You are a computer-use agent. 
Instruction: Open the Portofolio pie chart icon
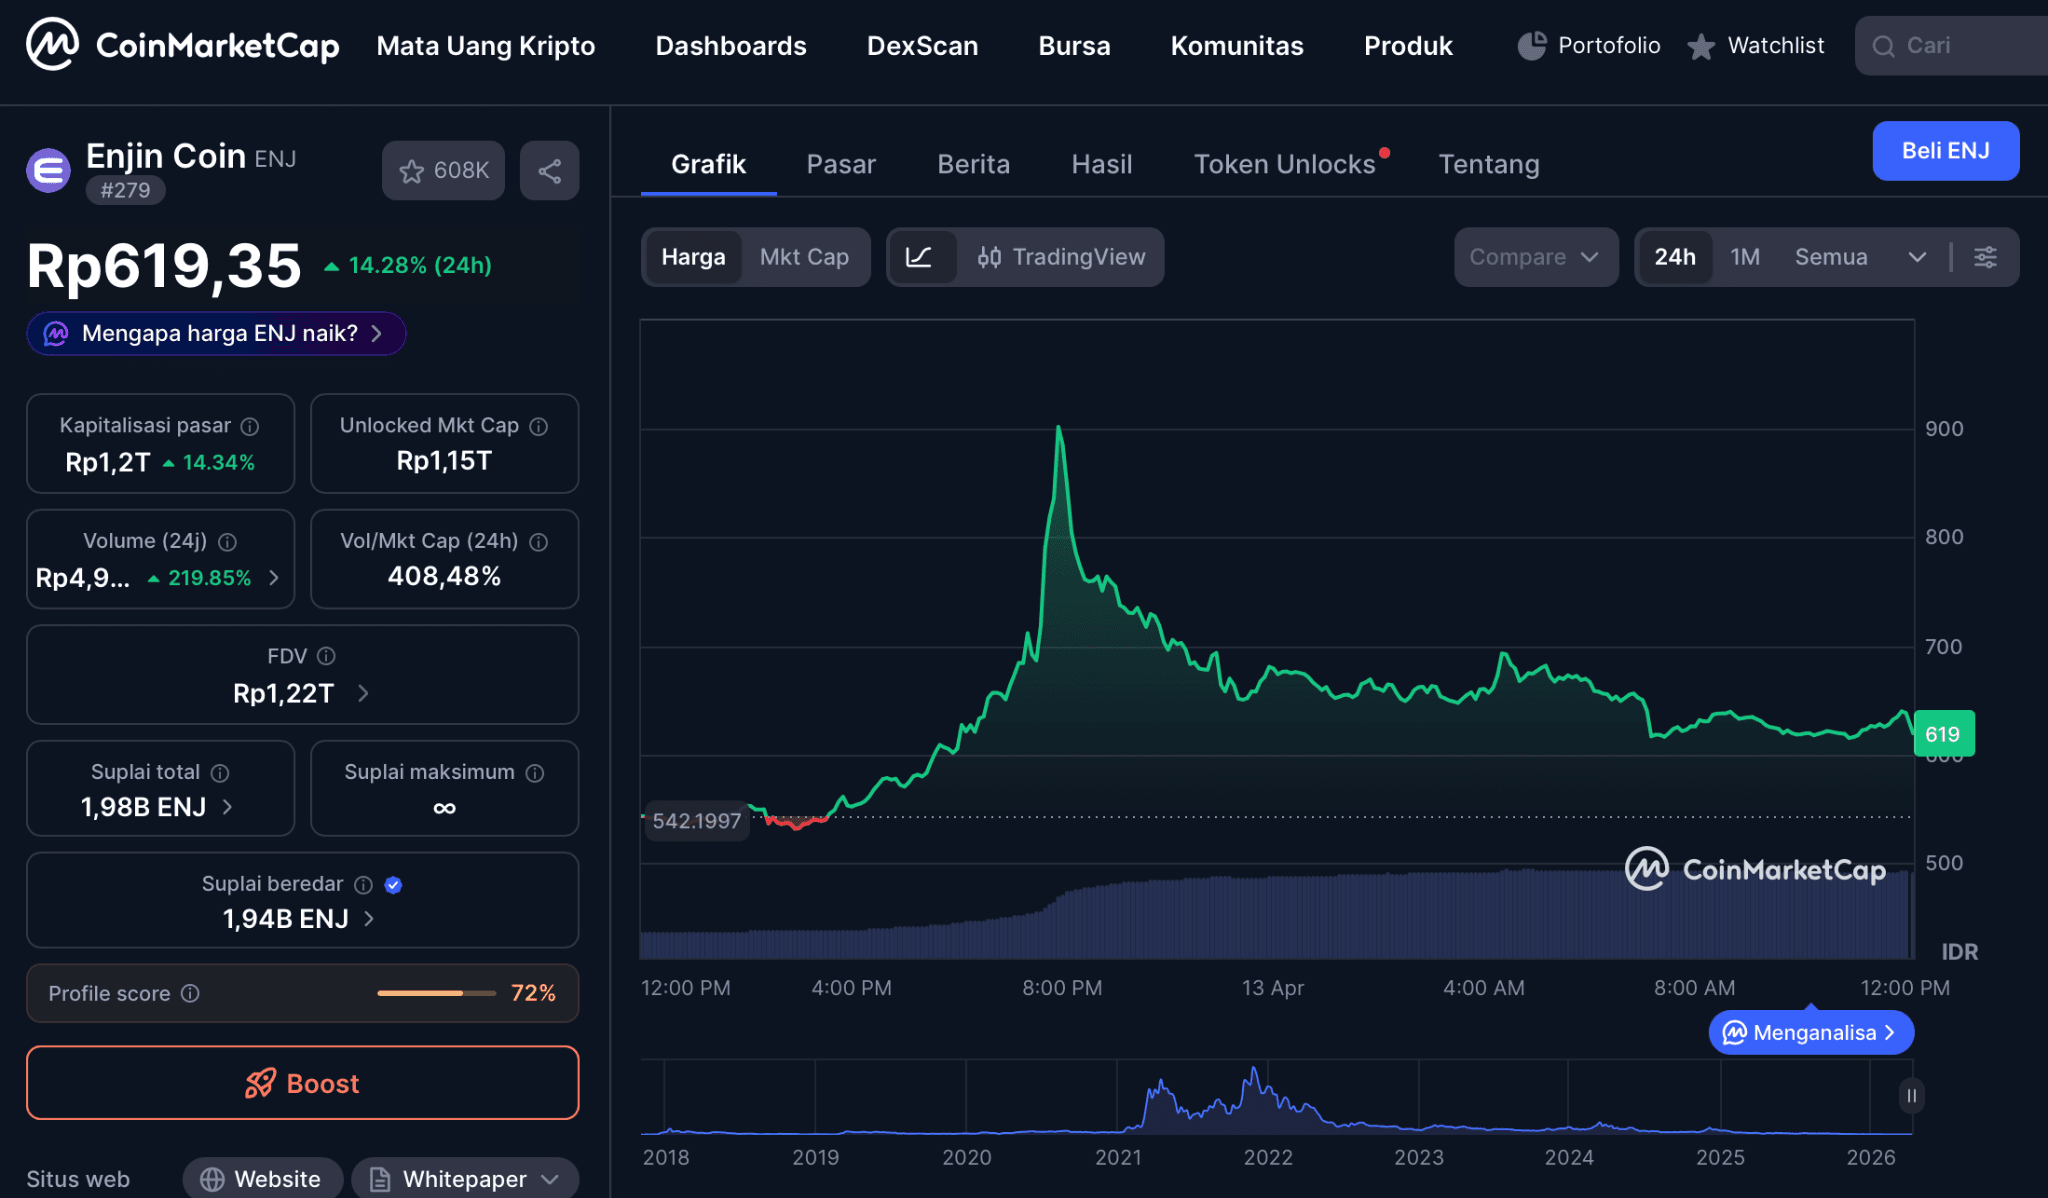[x=1529, y=44]
